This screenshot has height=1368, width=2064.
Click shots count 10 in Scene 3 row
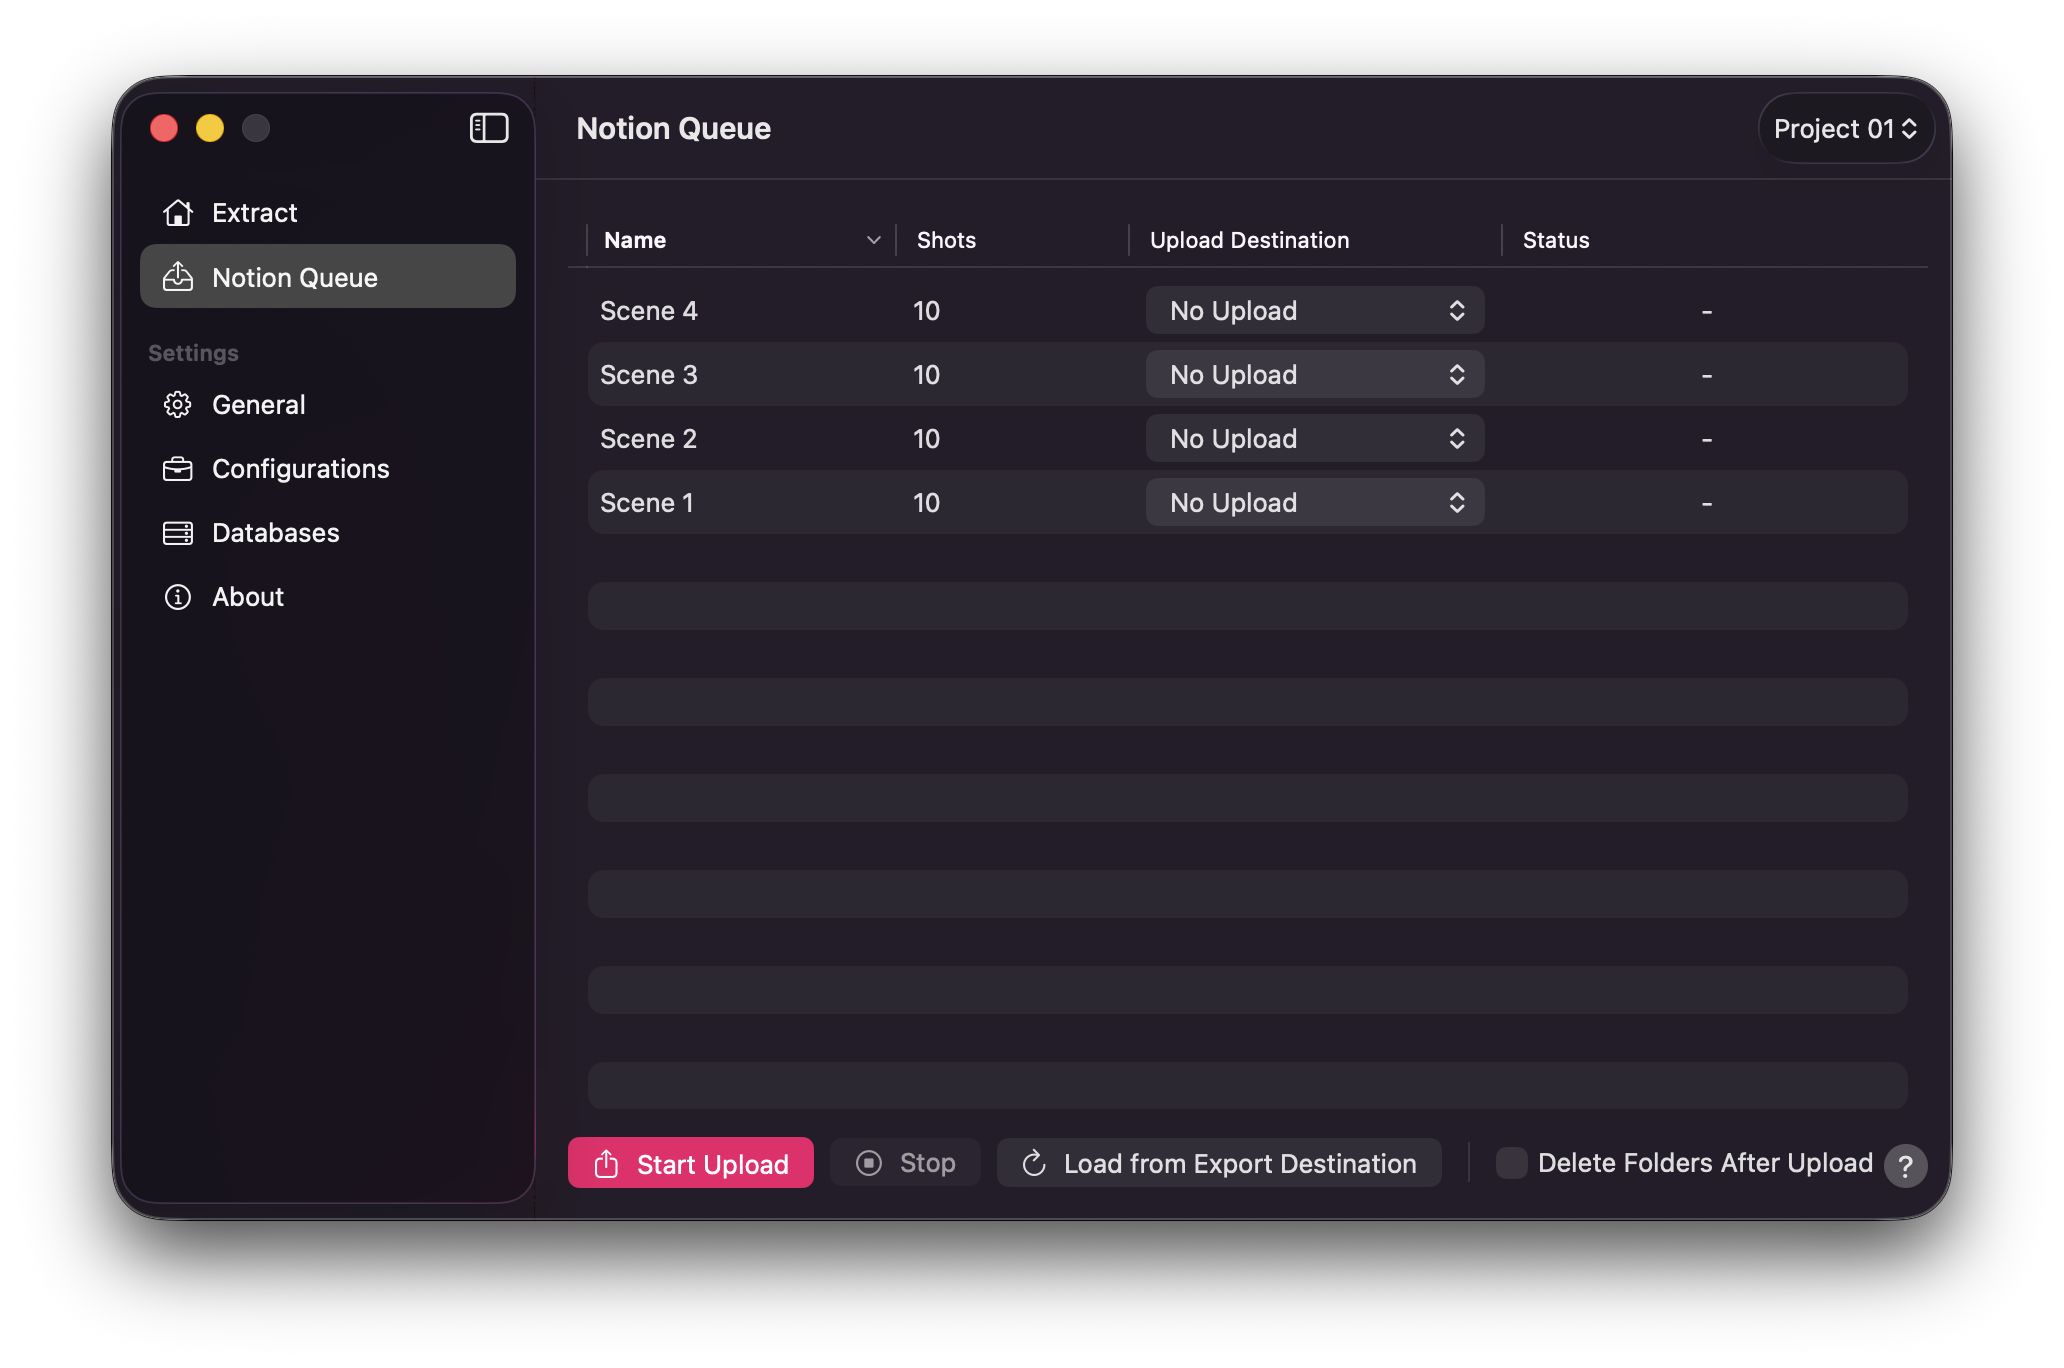(x=926, y=375)
